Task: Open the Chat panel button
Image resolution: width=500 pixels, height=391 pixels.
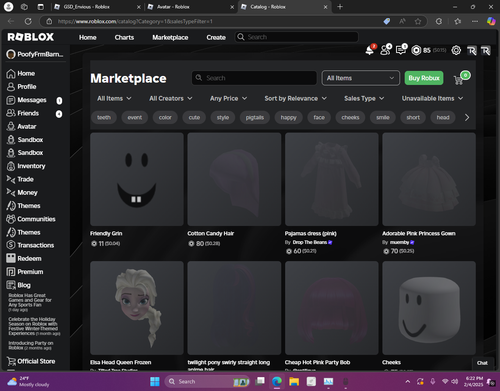Action: (482, 363)
